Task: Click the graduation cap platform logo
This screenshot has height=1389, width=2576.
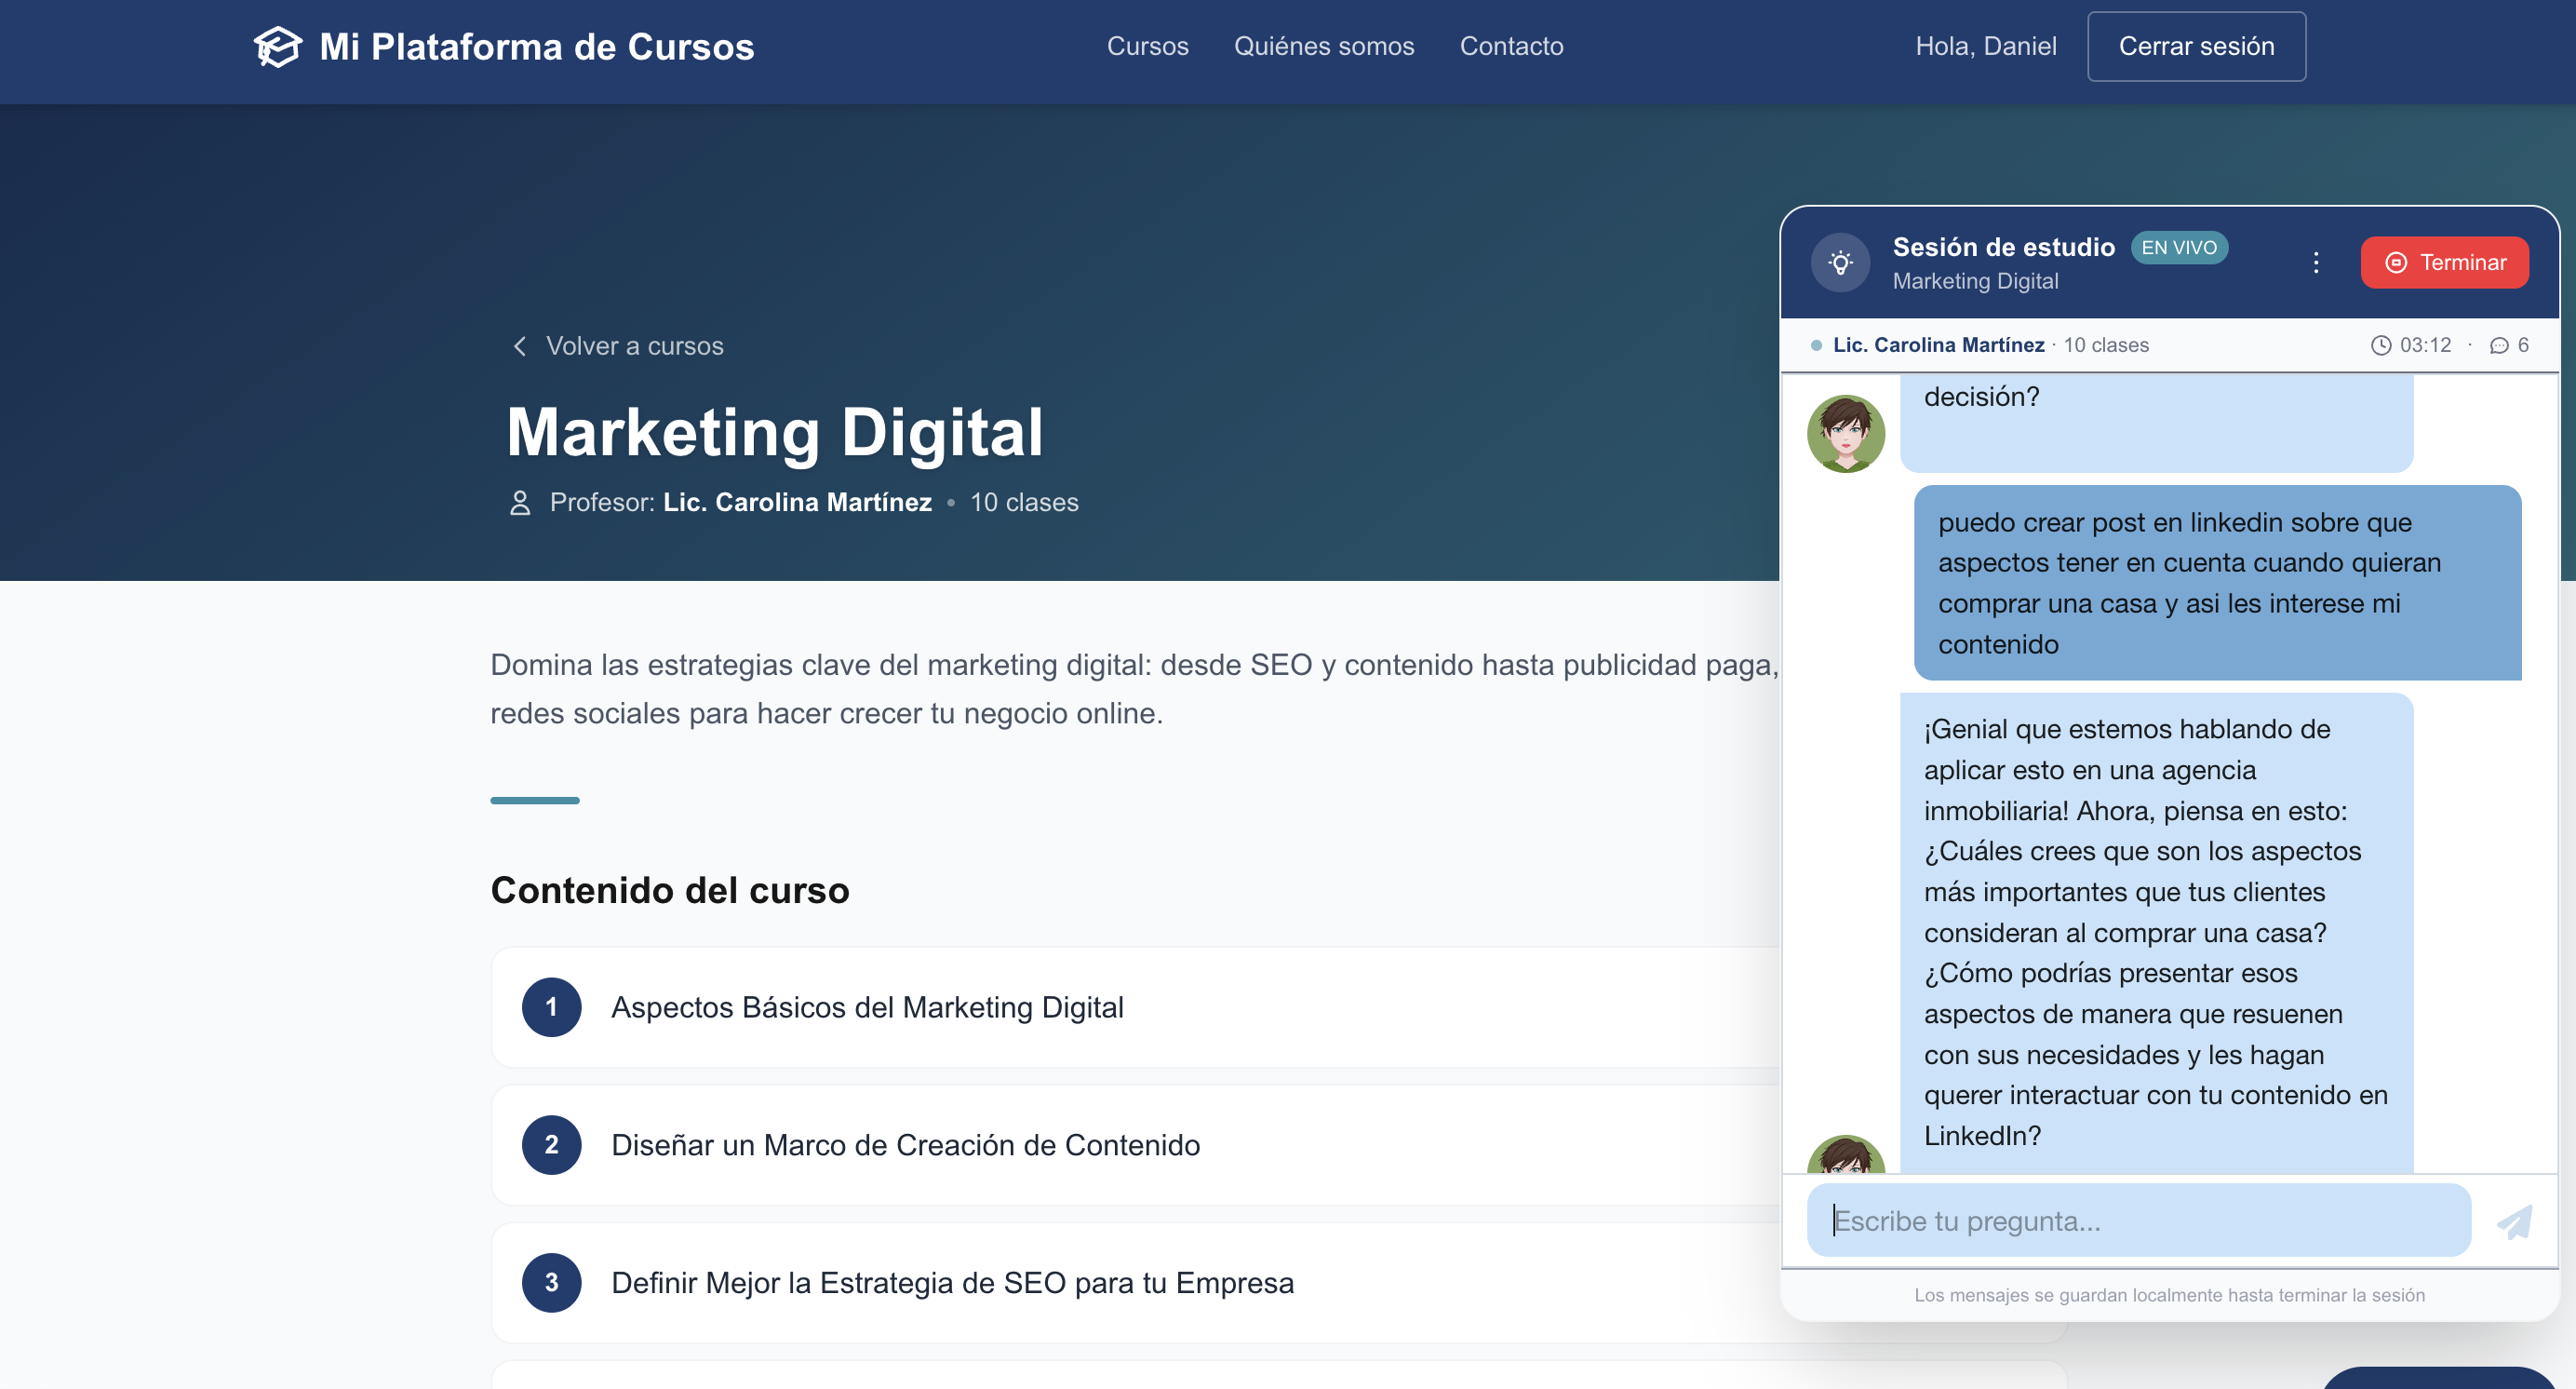Action: tap(277, 45)
